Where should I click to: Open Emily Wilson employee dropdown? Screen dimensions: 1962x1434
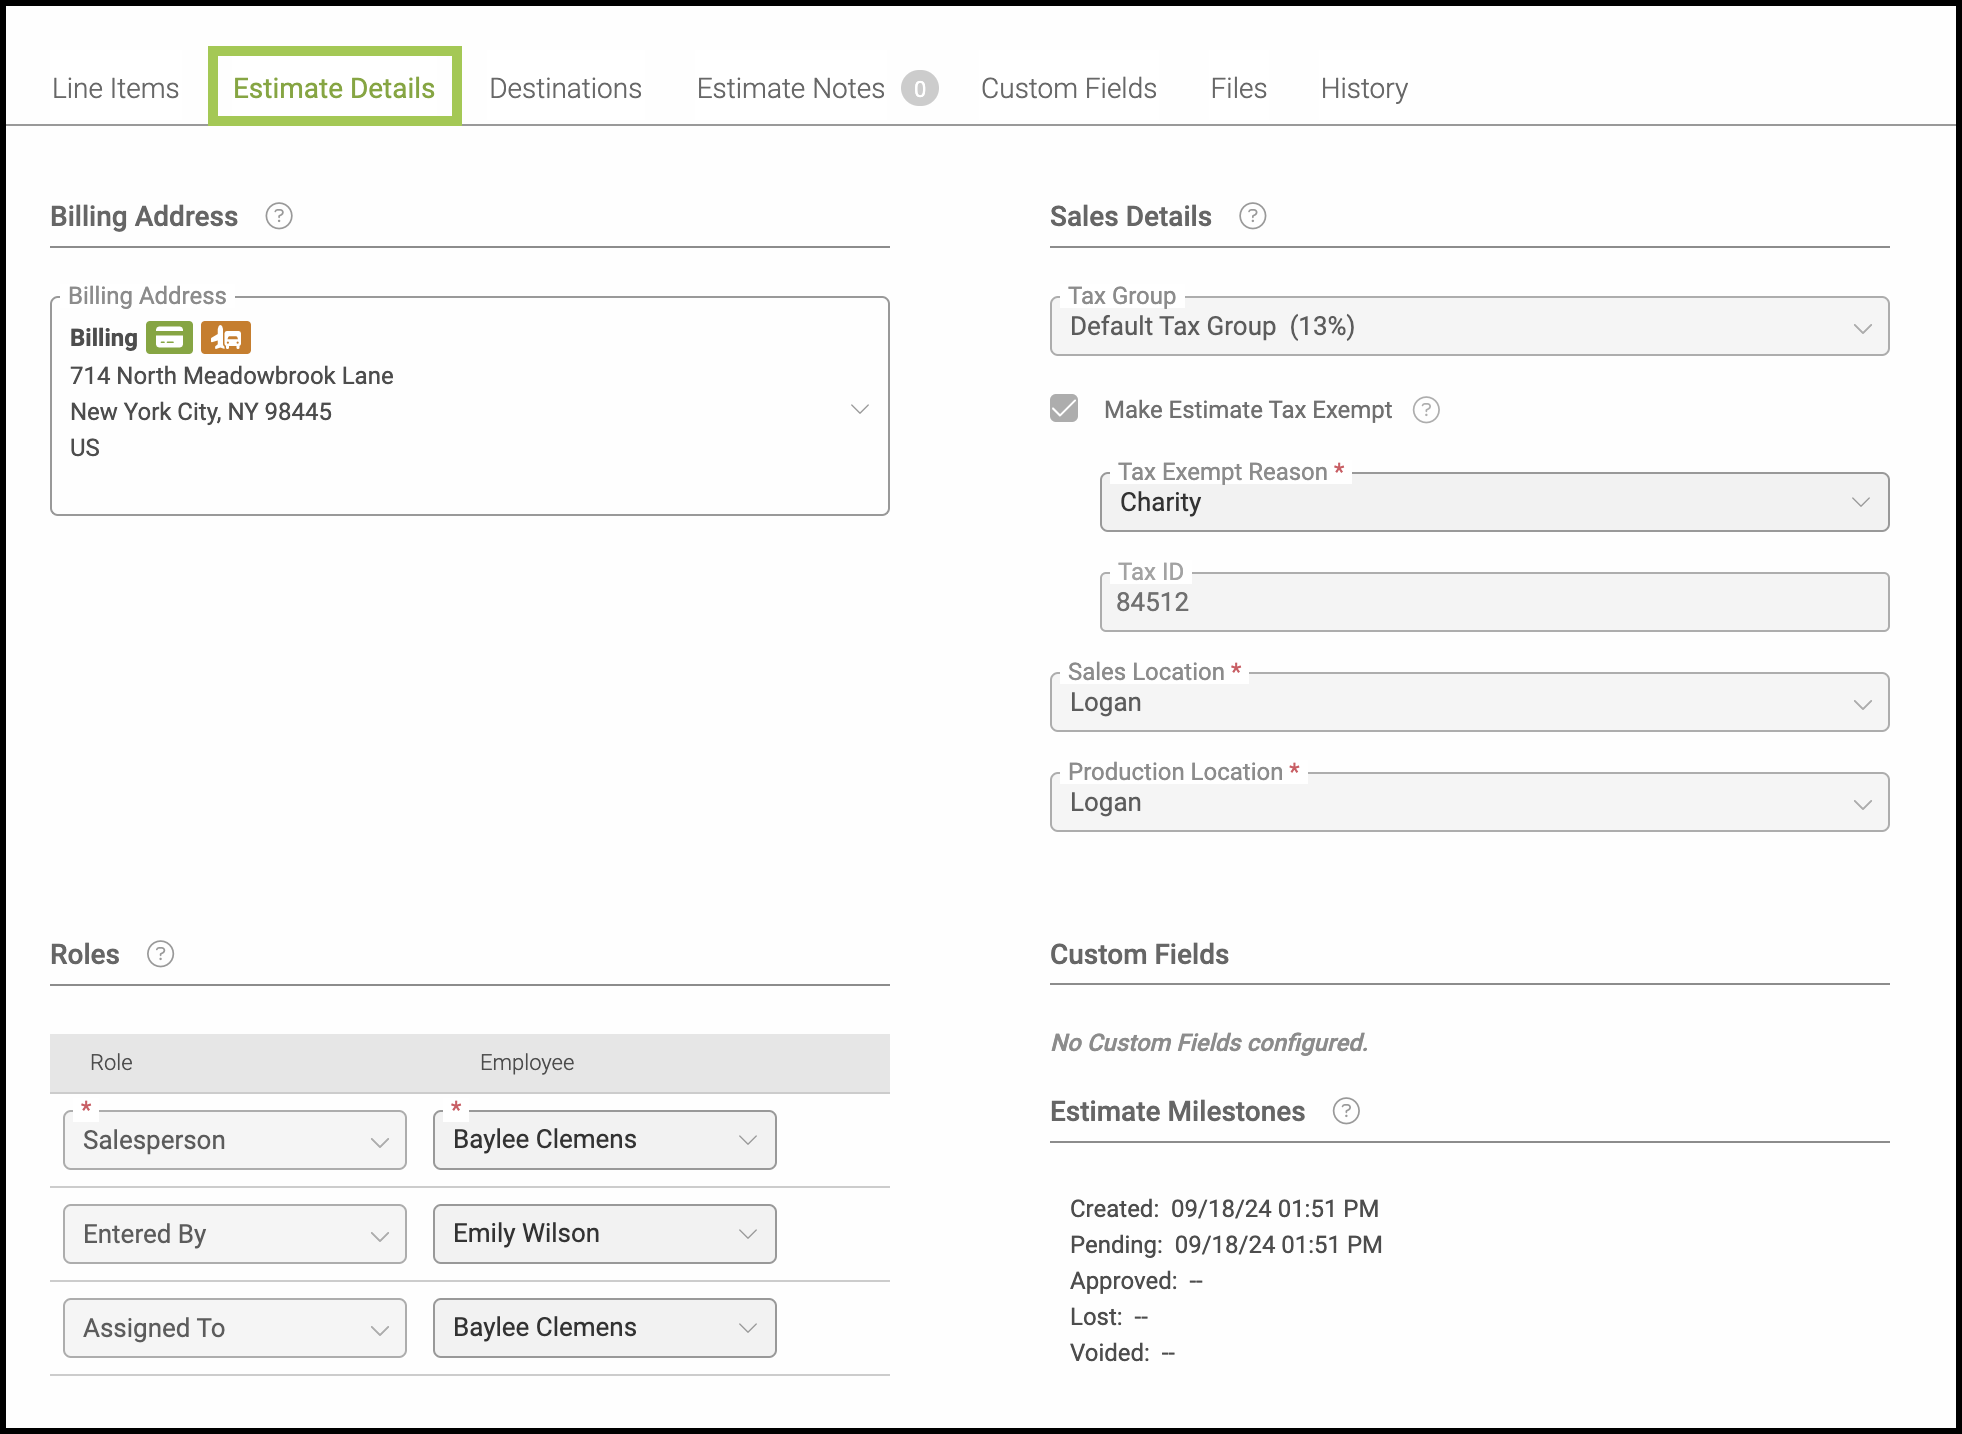pyautogui.click(x=604, y=1234)
